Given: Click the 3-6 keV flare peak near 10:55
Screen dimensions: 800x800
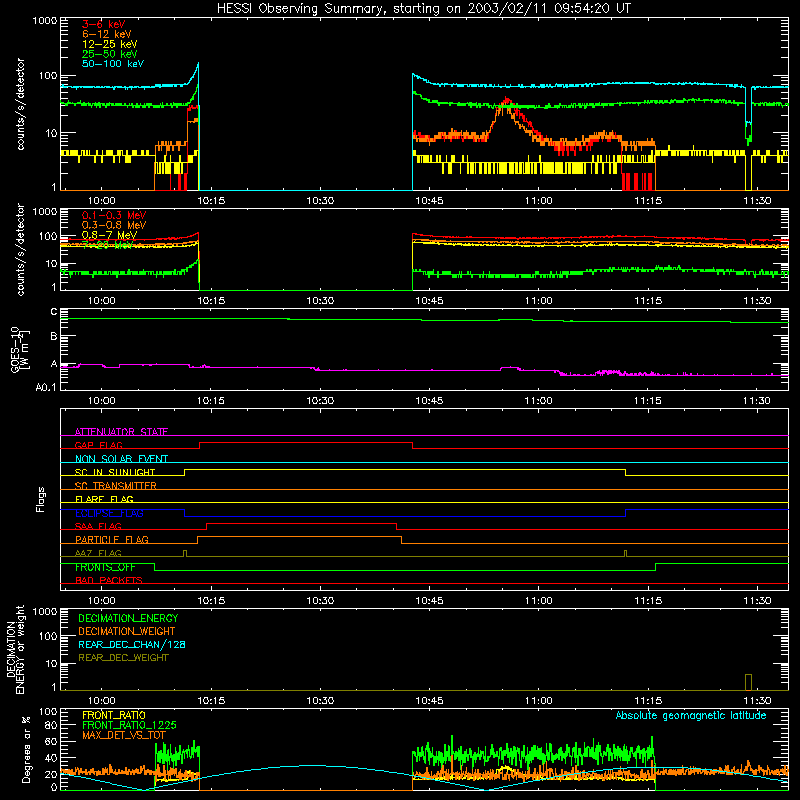Looking at the screenshot, I should (506, 101).
